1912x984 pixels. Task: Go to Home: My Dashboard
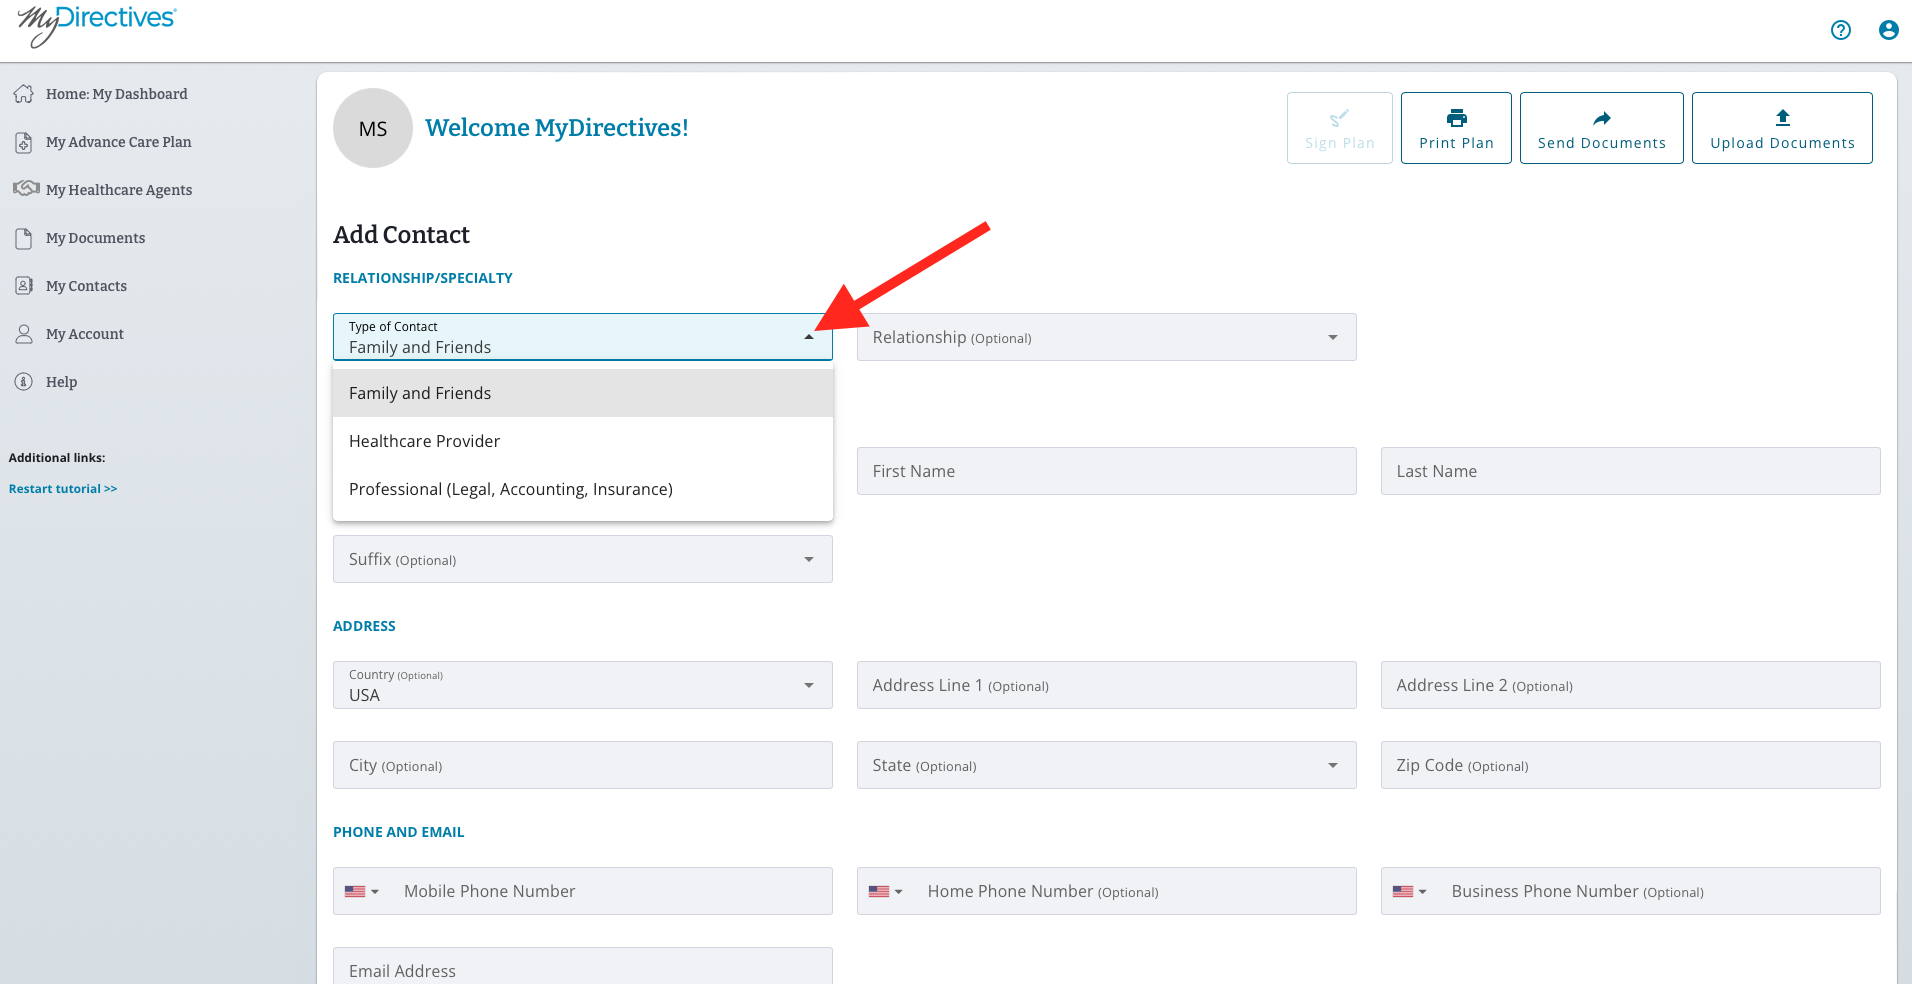point(117,94)
